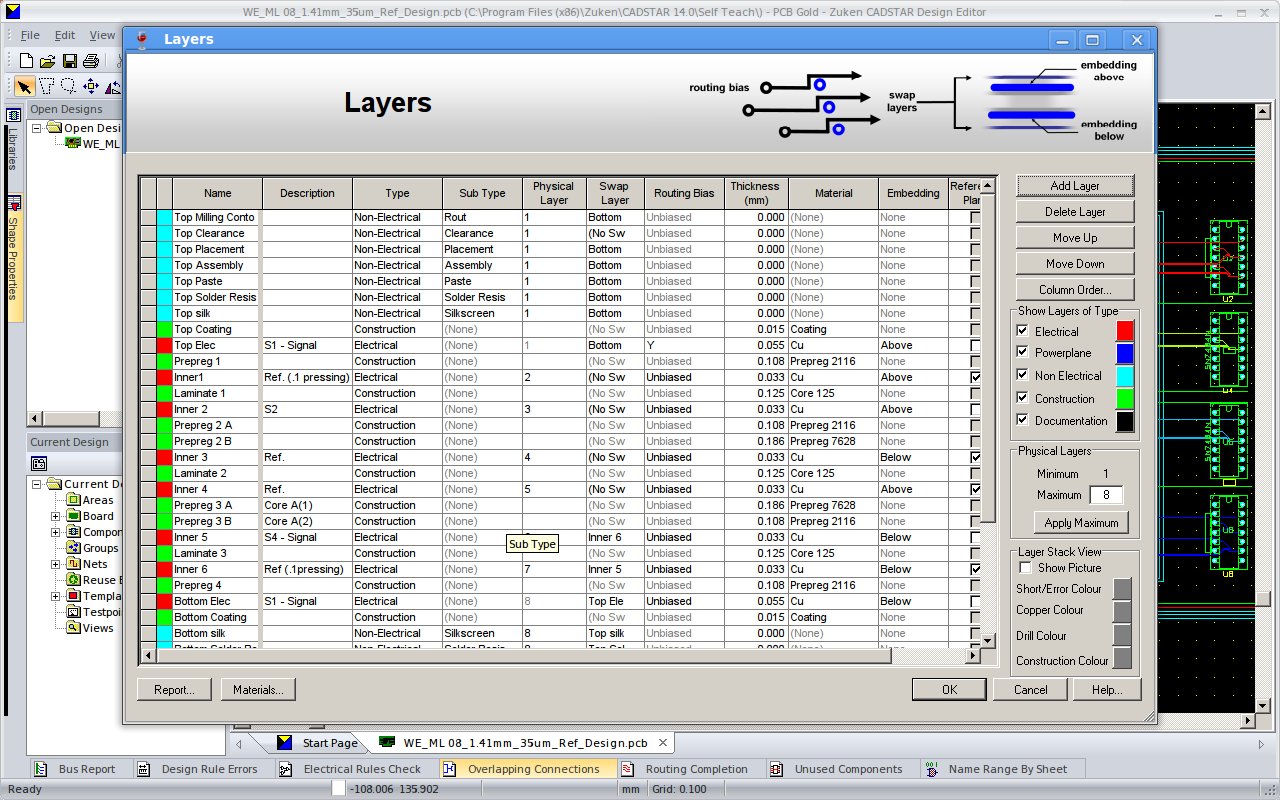Click the cyan Non Electrical colour swatch
Viewport: 1280px width, 800px height.
point(1125,376)
